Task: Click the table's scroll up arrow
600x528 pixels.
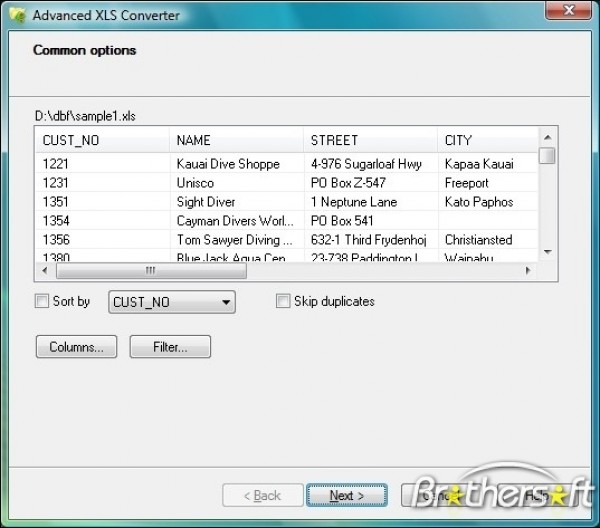Action: [548, 137]
